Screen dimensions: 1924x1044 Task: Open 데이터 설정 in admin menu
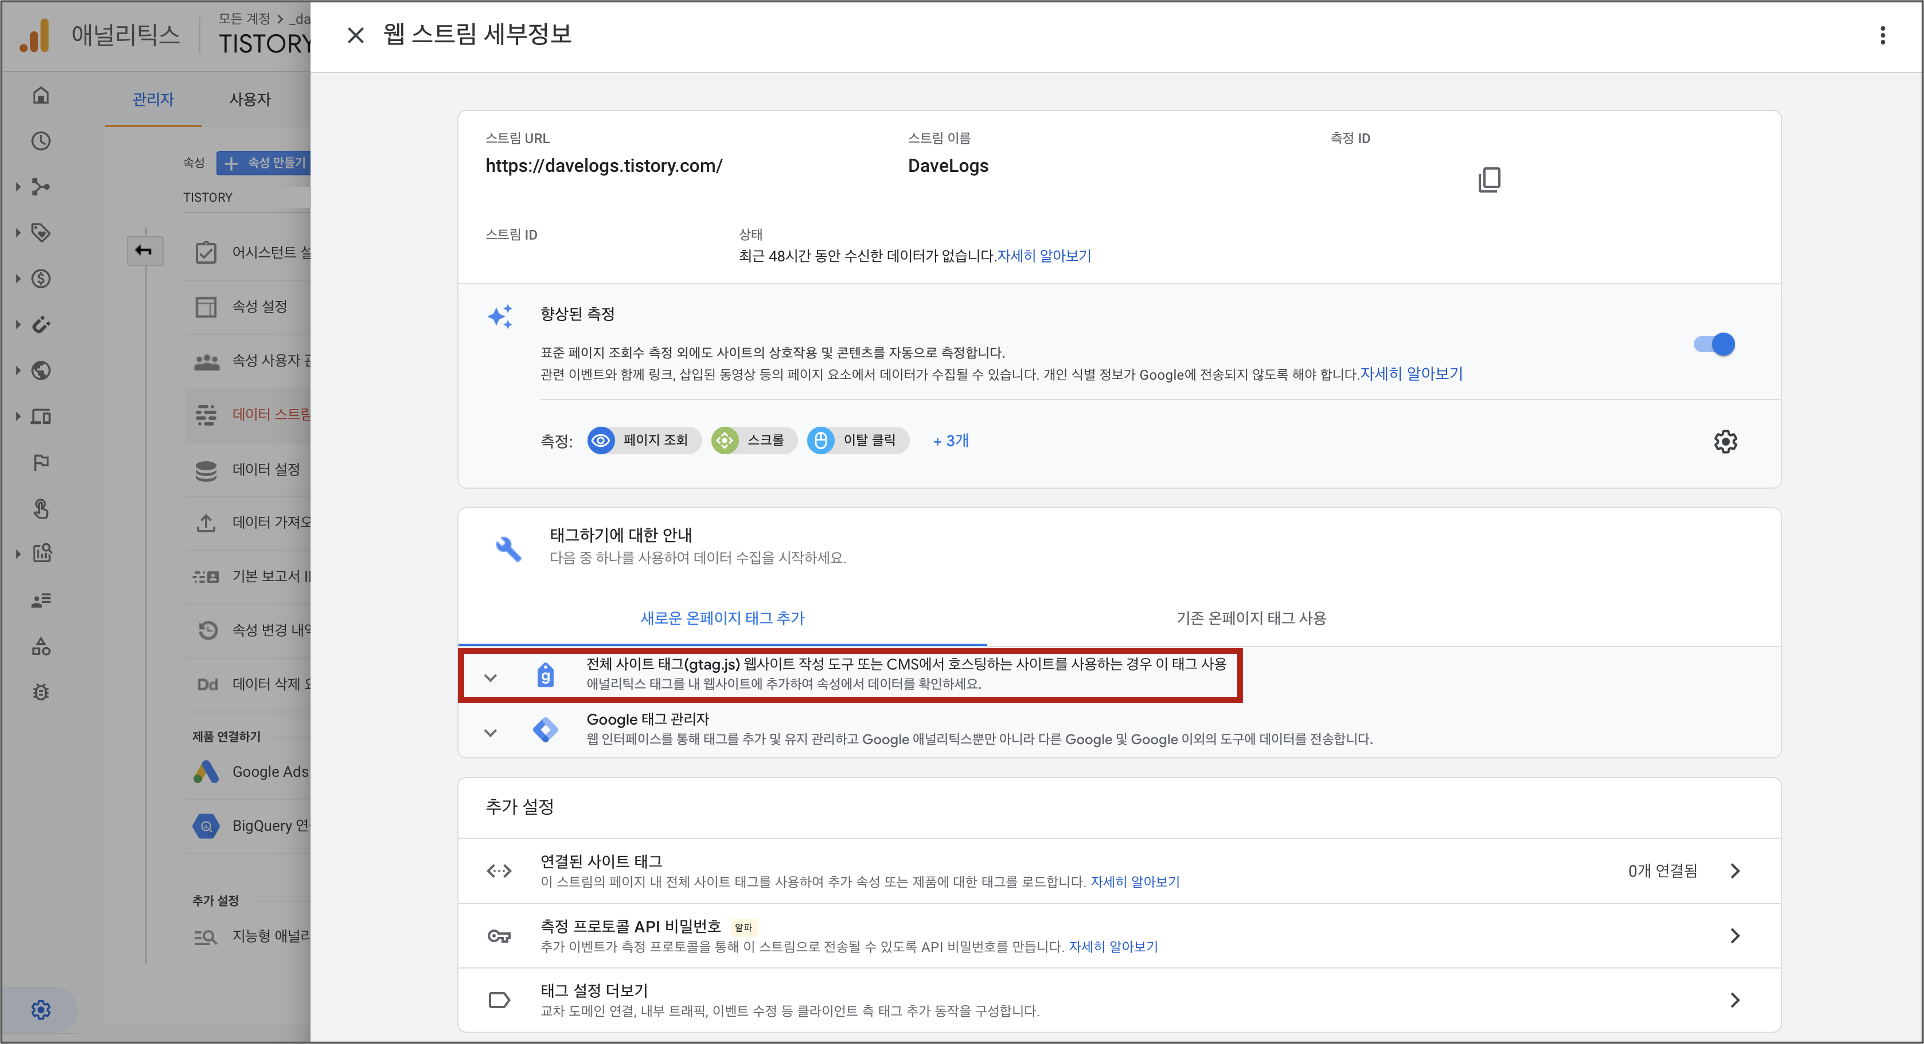tap(250, 469)
